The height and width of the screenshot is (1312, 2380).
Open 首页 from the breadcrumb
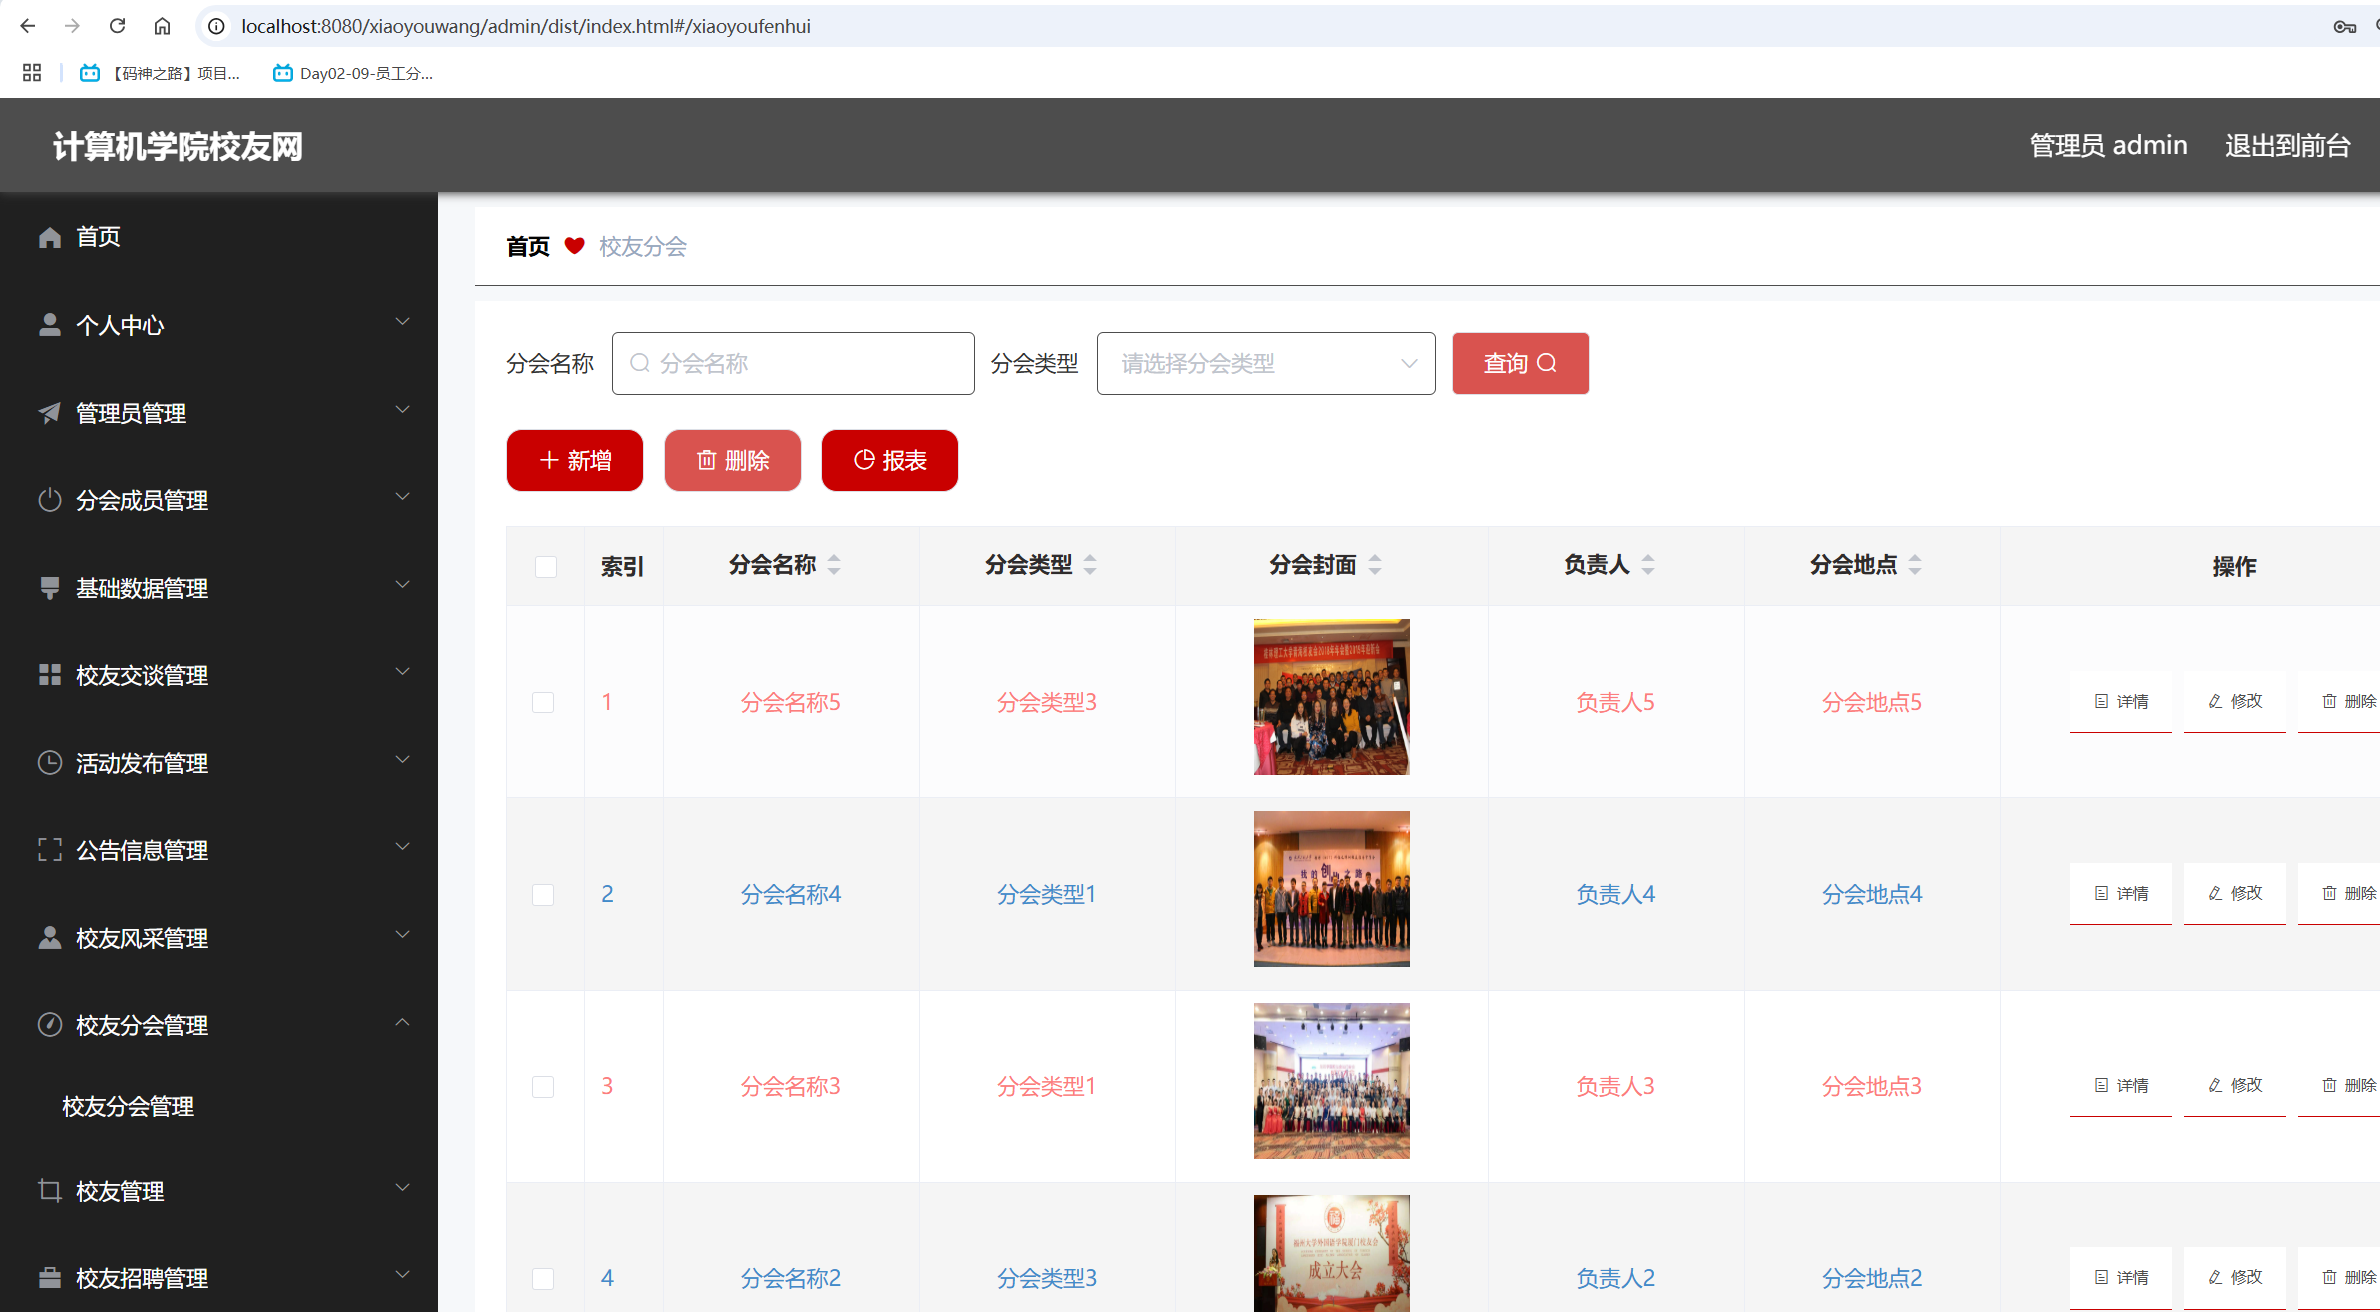[527, 245]
